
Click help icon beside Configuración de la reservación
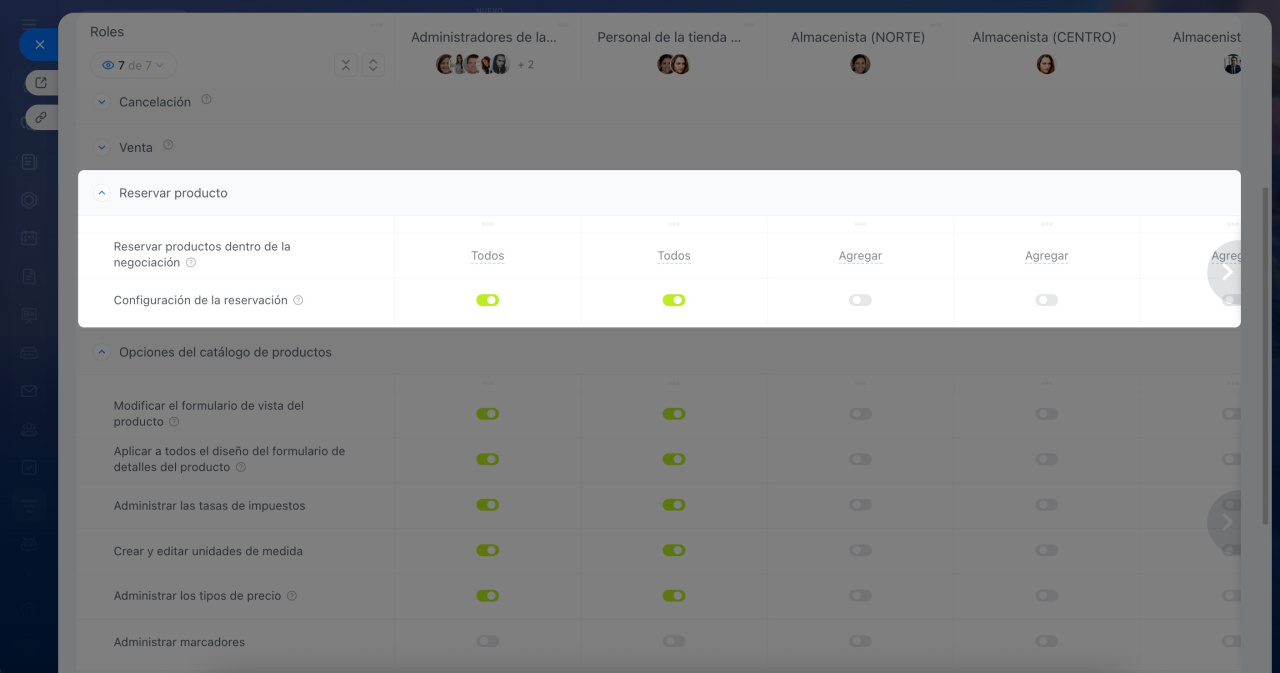point(298,300)
